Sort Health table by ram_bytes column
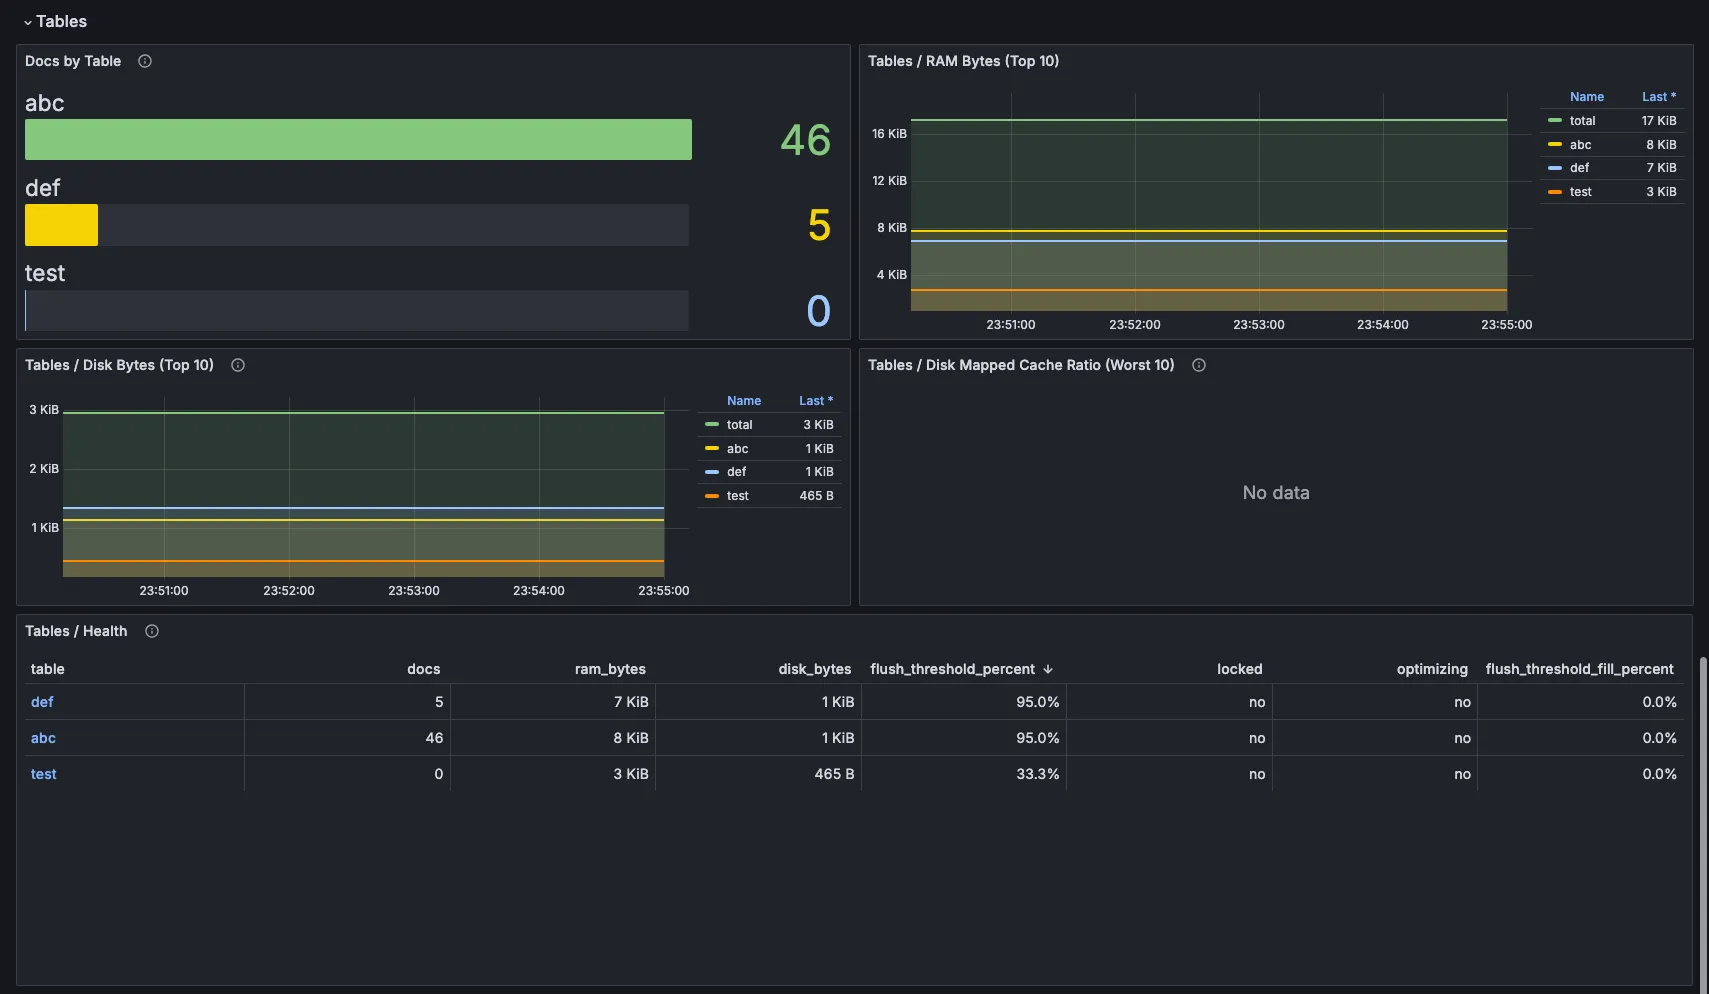This screenshot has width=1709, height=994. 610,669
